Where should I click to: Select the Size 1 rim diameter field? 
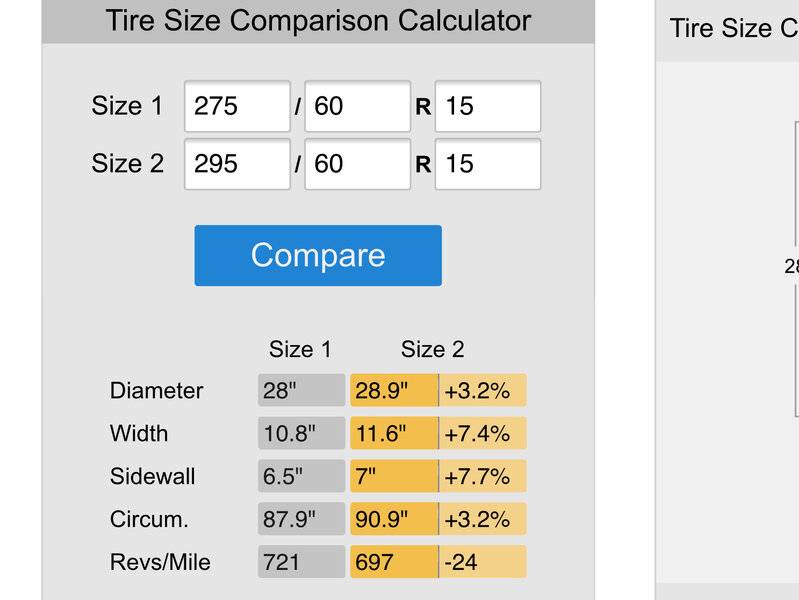(x=488, y=106)
